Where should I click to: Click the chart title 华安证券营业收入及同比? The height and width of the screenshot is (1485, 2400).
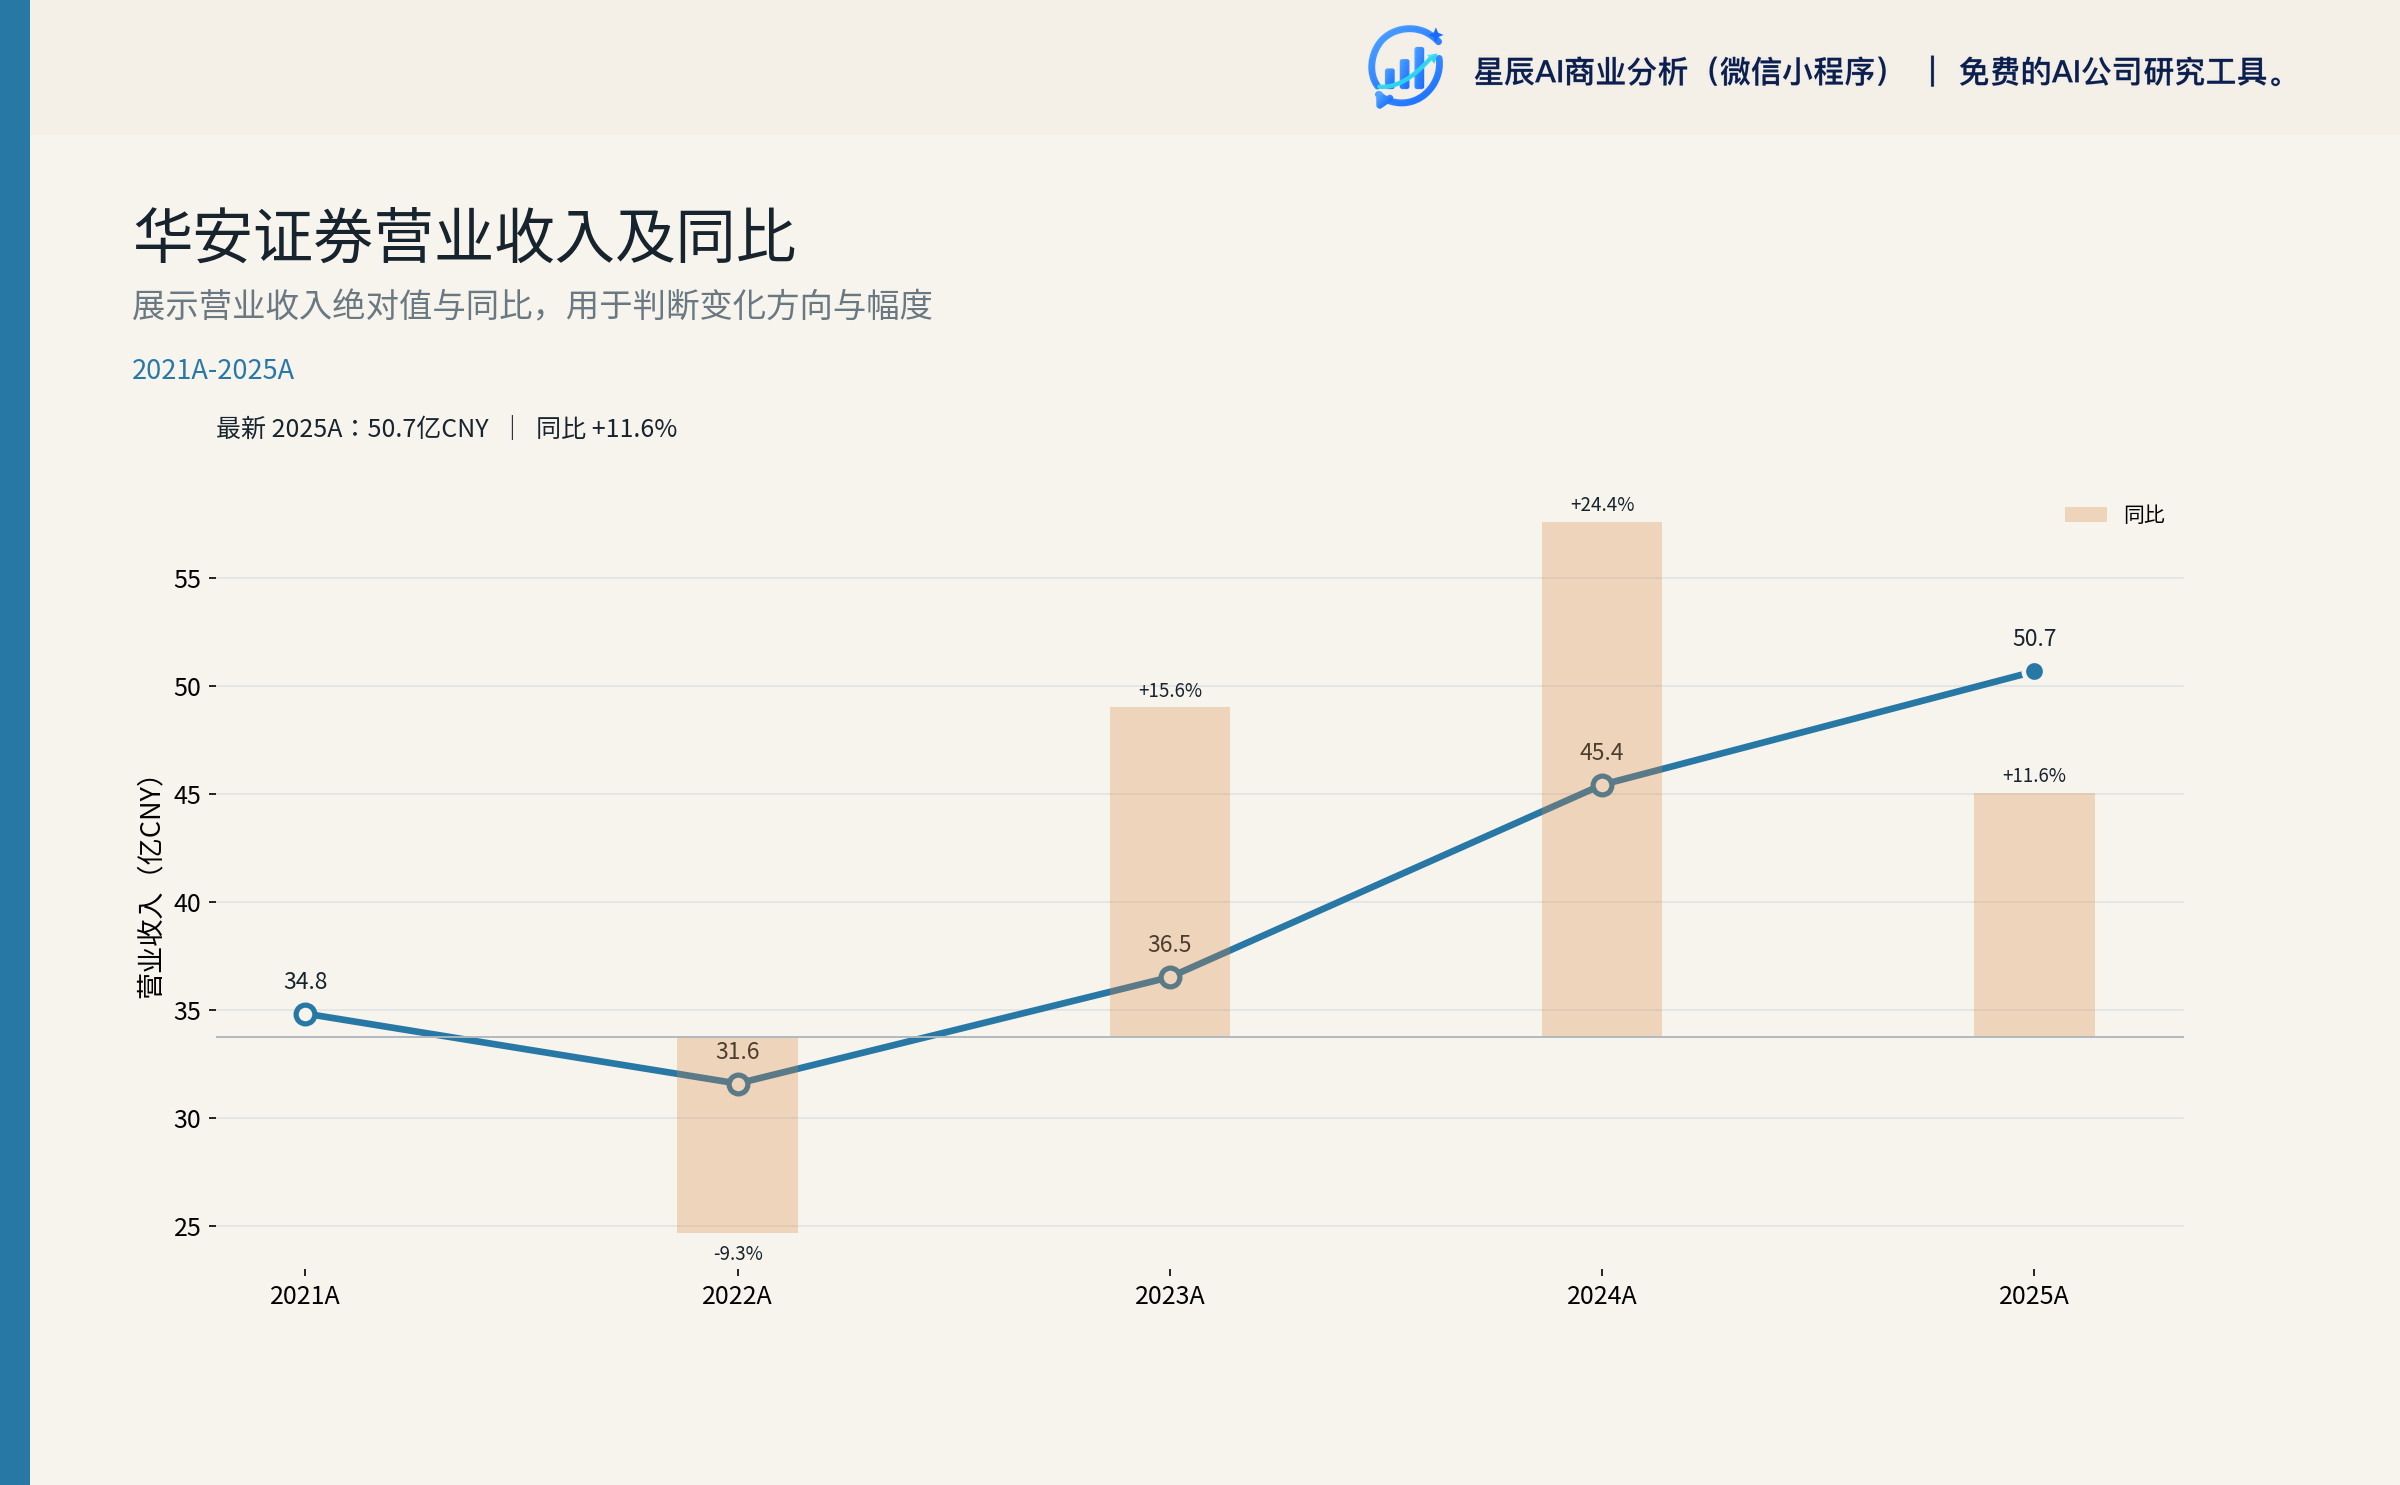(465, 236)
